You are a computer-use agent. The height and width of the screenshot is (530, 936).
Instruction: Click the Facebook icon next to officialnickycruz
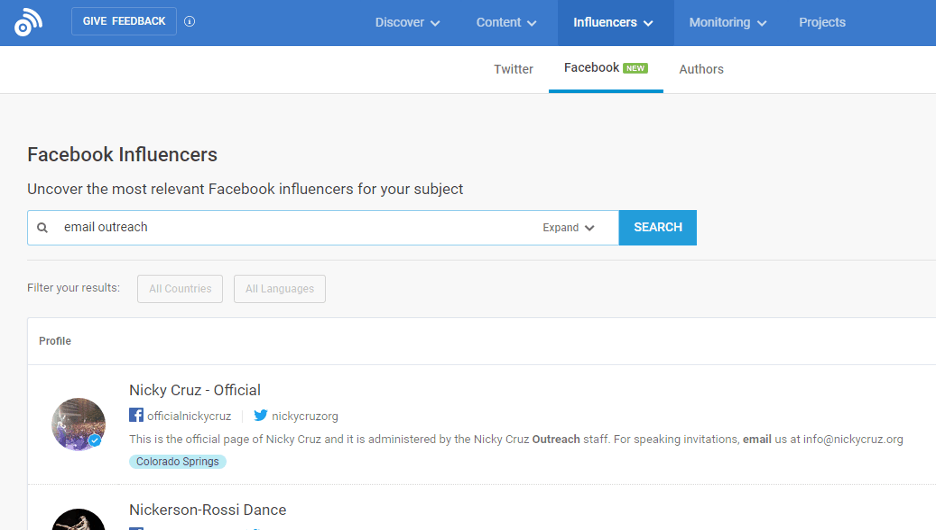click(136, 415)
